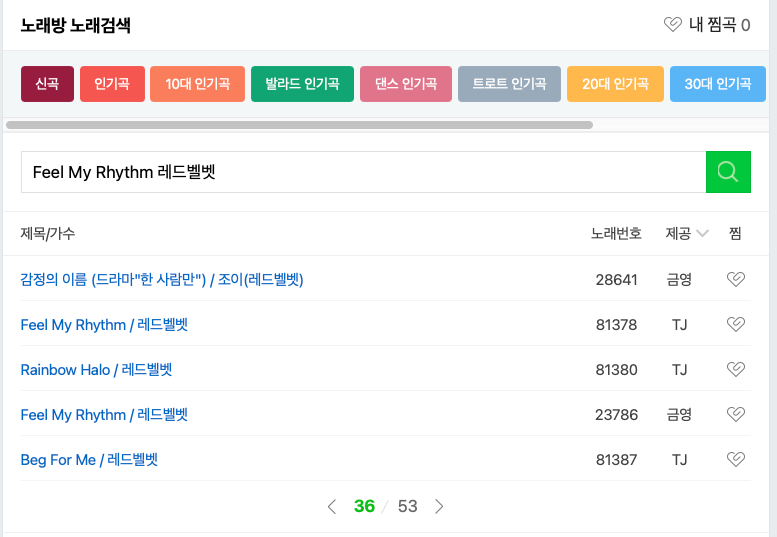Viewport: 777px width, 537px height.
Task: Click the 내 찜곡 0 label
Action: pos(720,25)
